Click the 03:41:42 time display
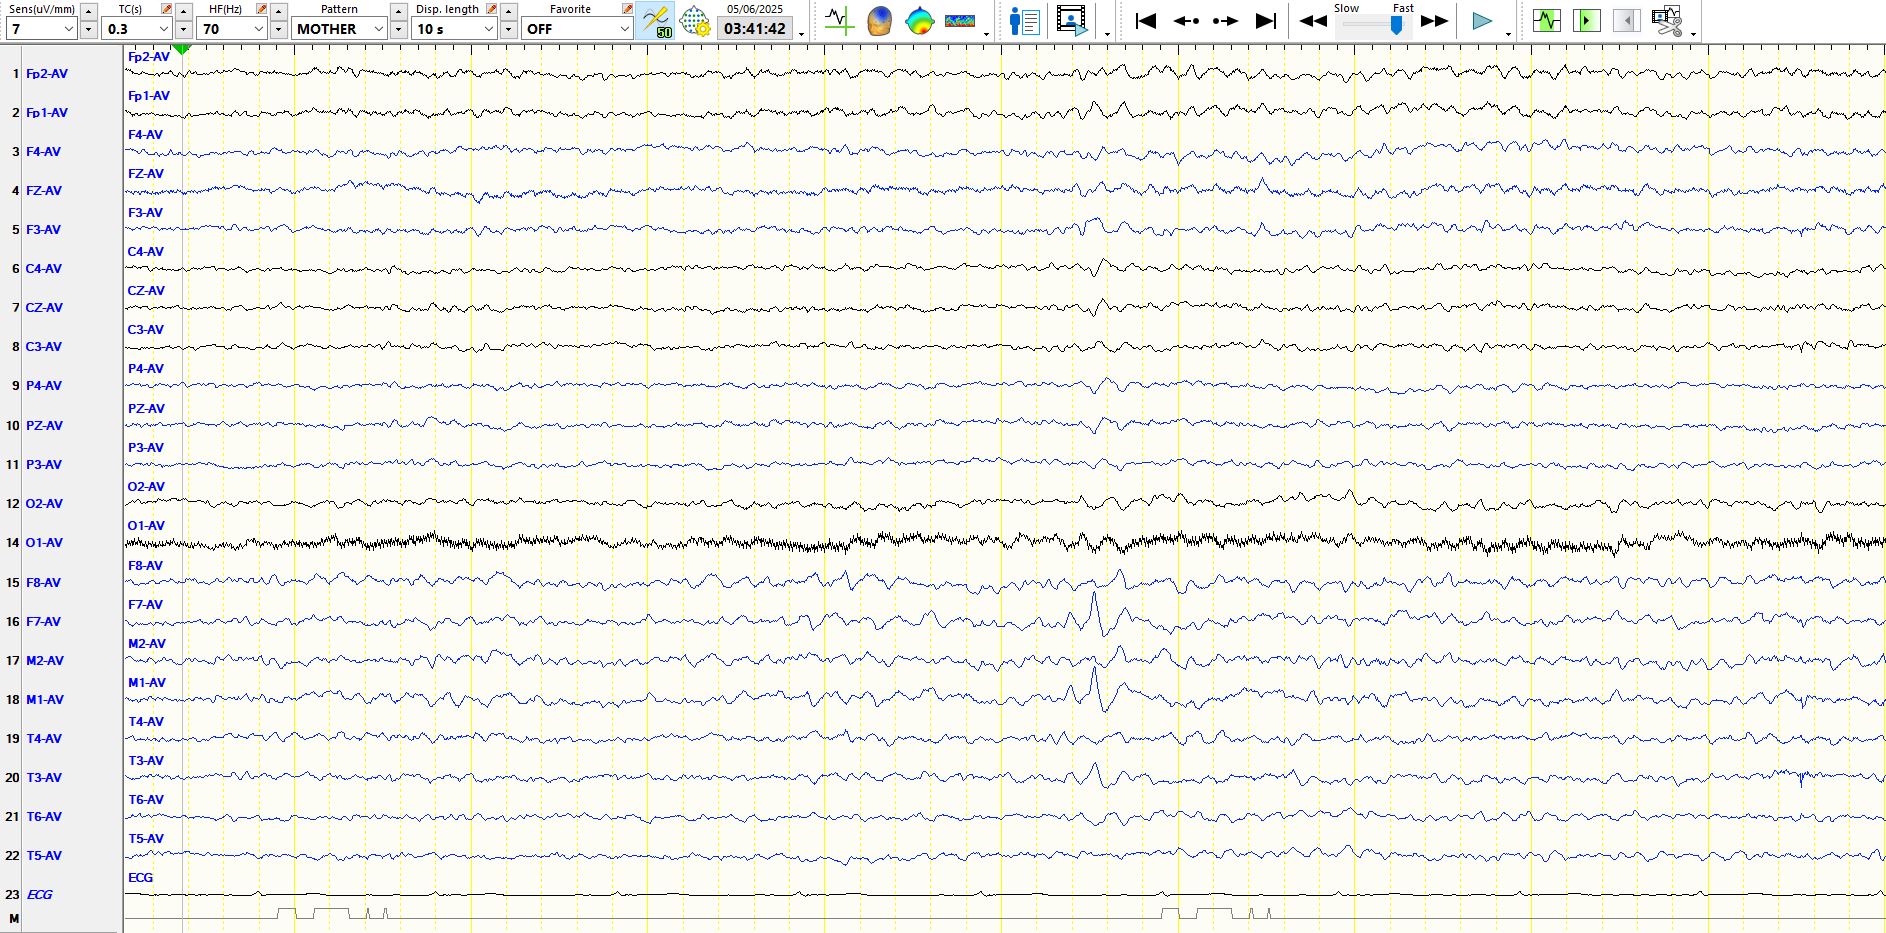 point(755,28)
